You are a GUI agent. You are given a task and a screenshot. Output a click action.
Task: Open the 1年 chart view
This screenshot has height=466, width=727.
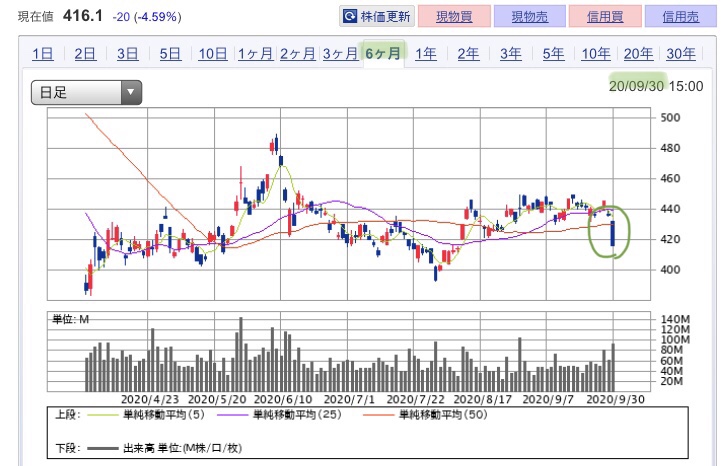[426, 54]
